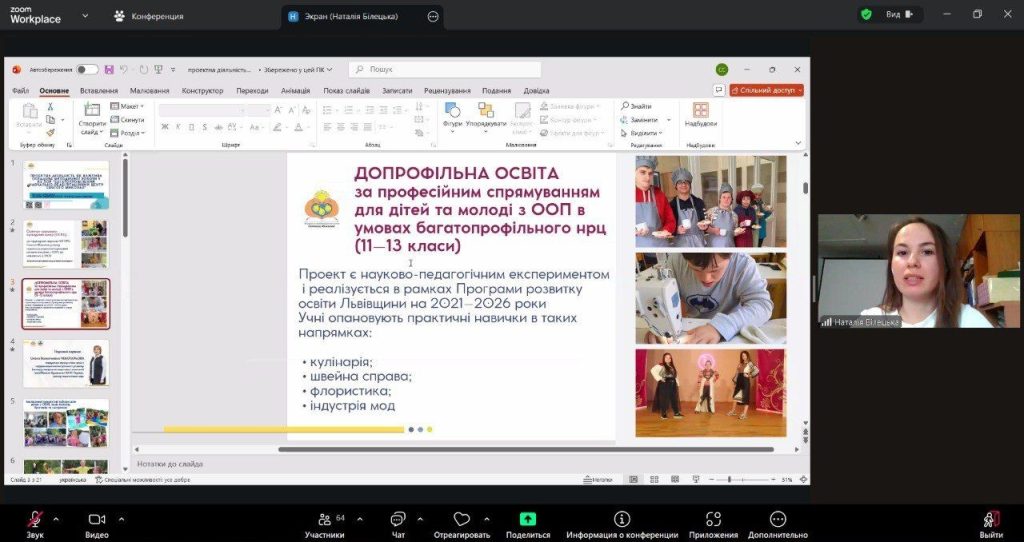Expand video options arrow beside Видео

coord(121,519)
